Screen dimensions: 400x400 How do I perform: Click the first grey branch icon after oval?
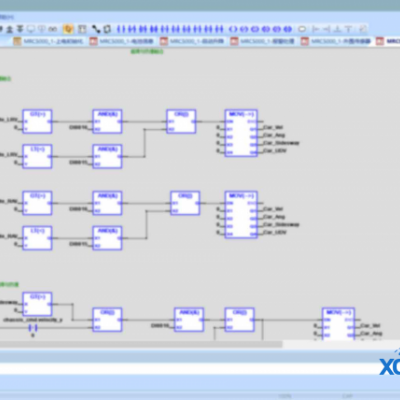coord(316,29)
